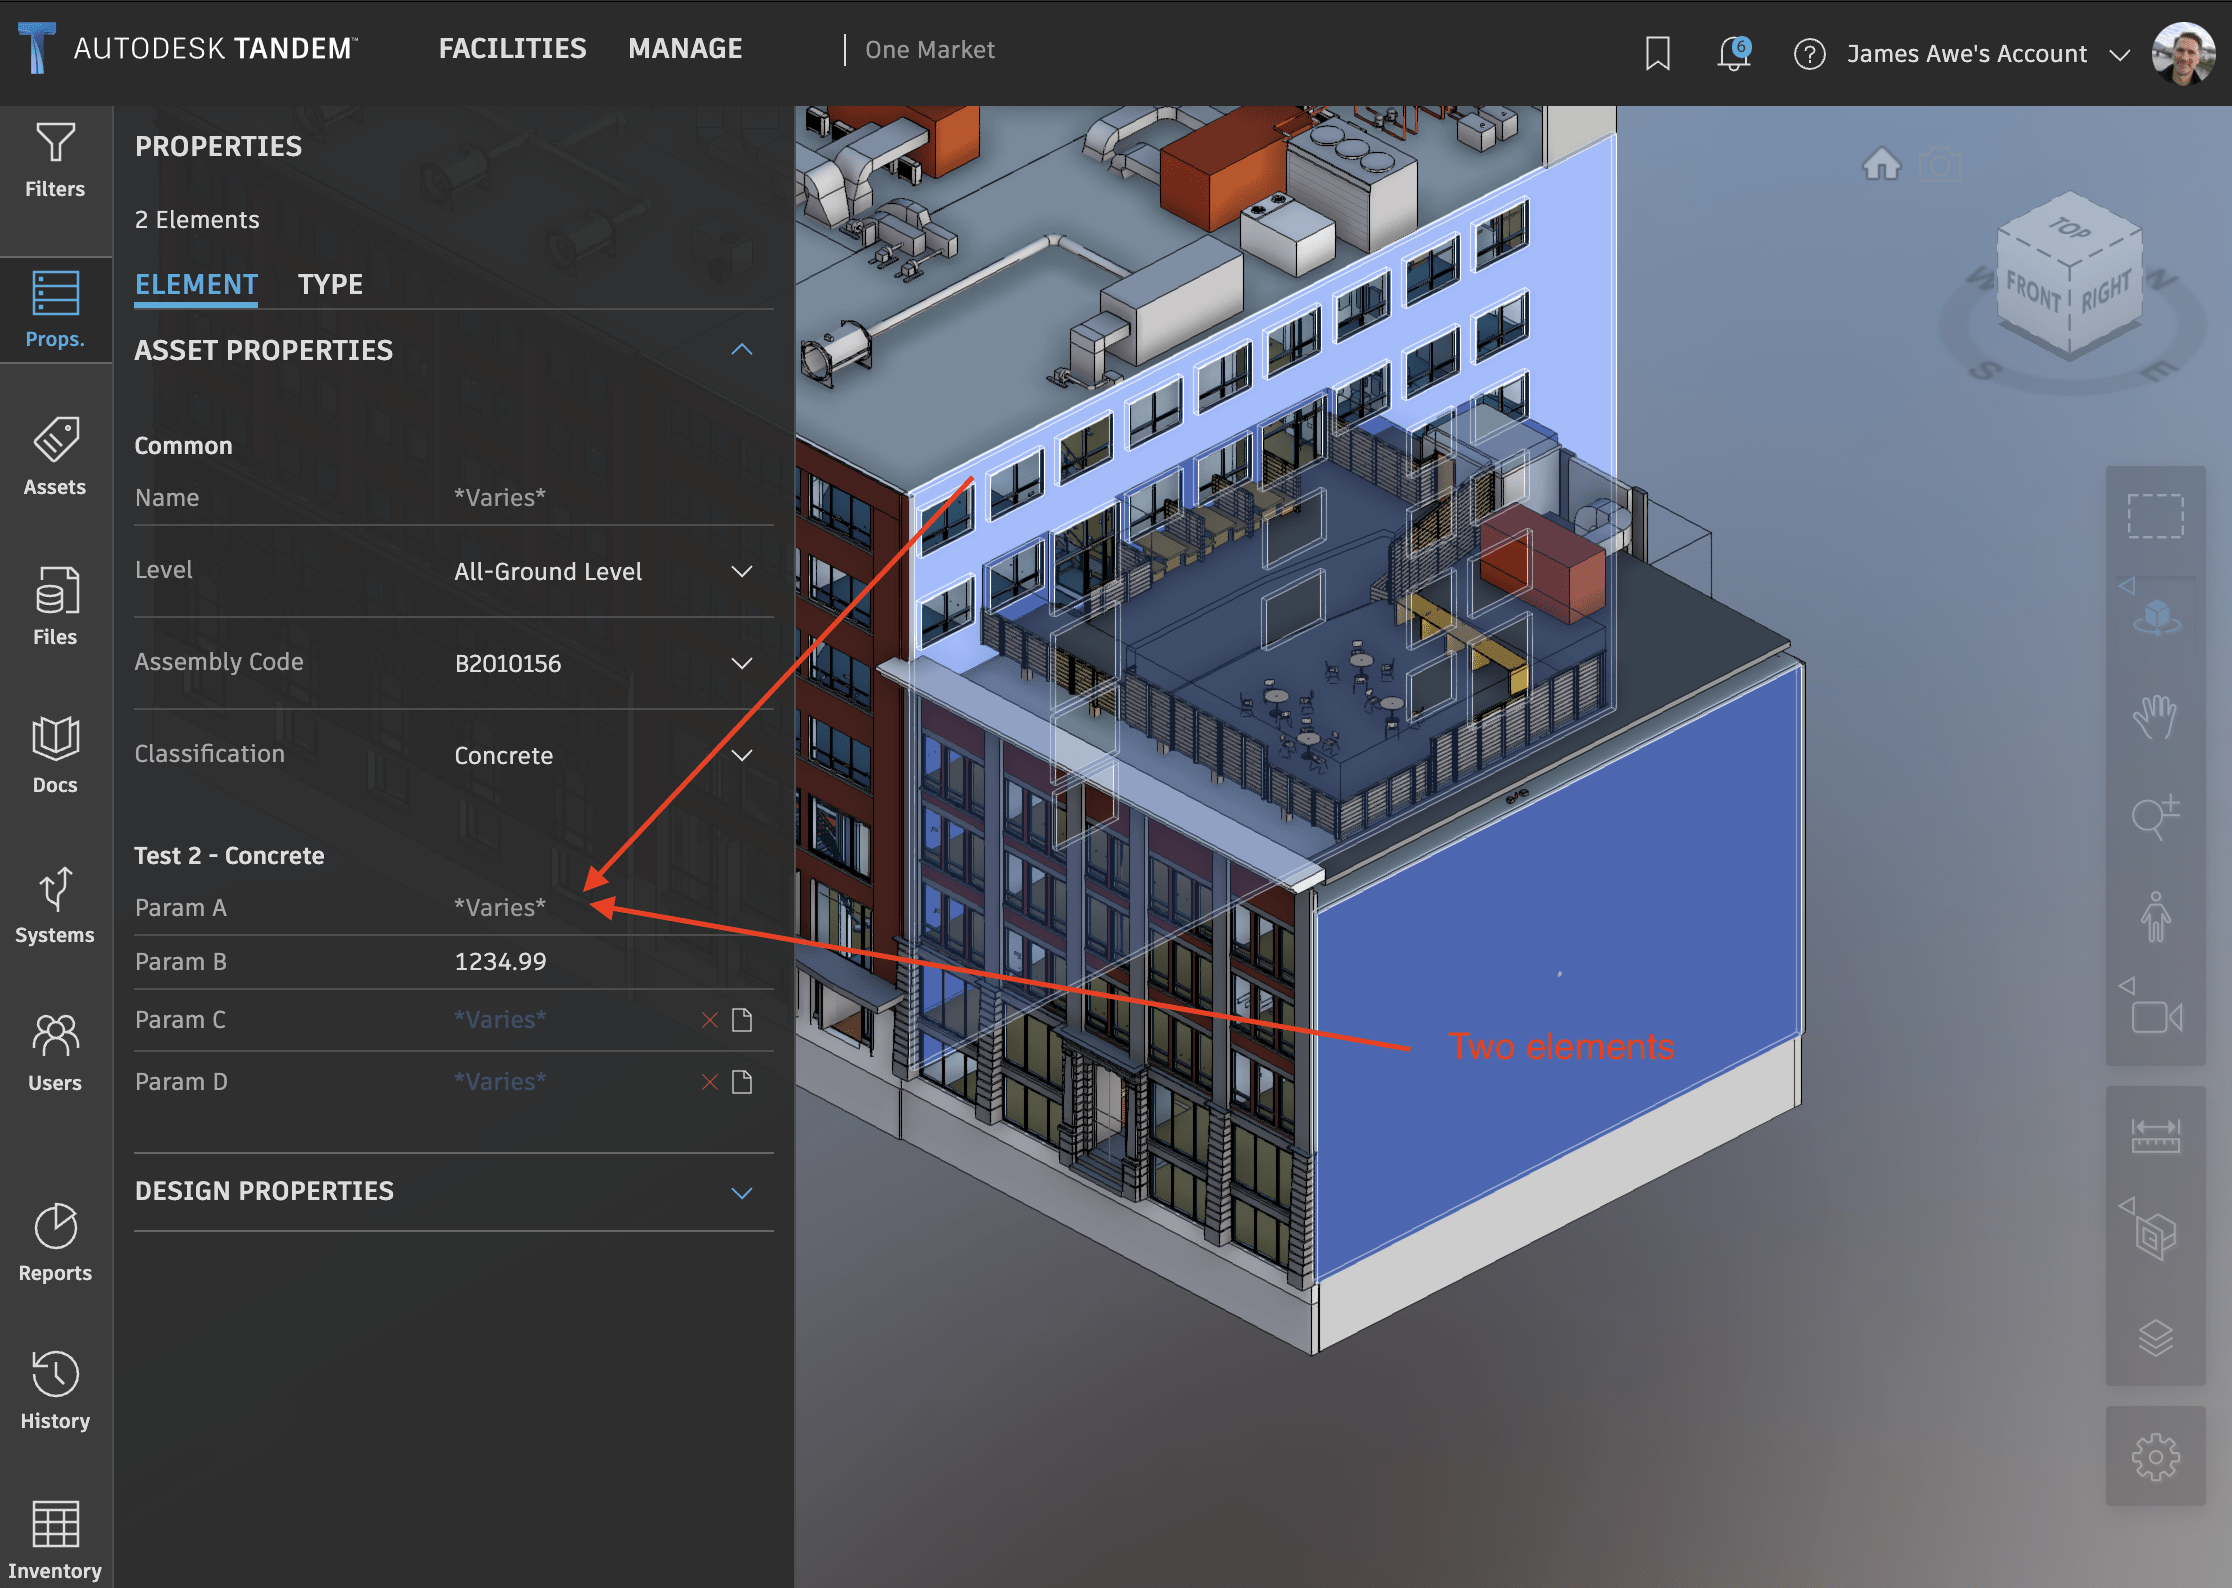Collapse the Asset Properties section
2232x1588 pixels.
coord(742,349)
